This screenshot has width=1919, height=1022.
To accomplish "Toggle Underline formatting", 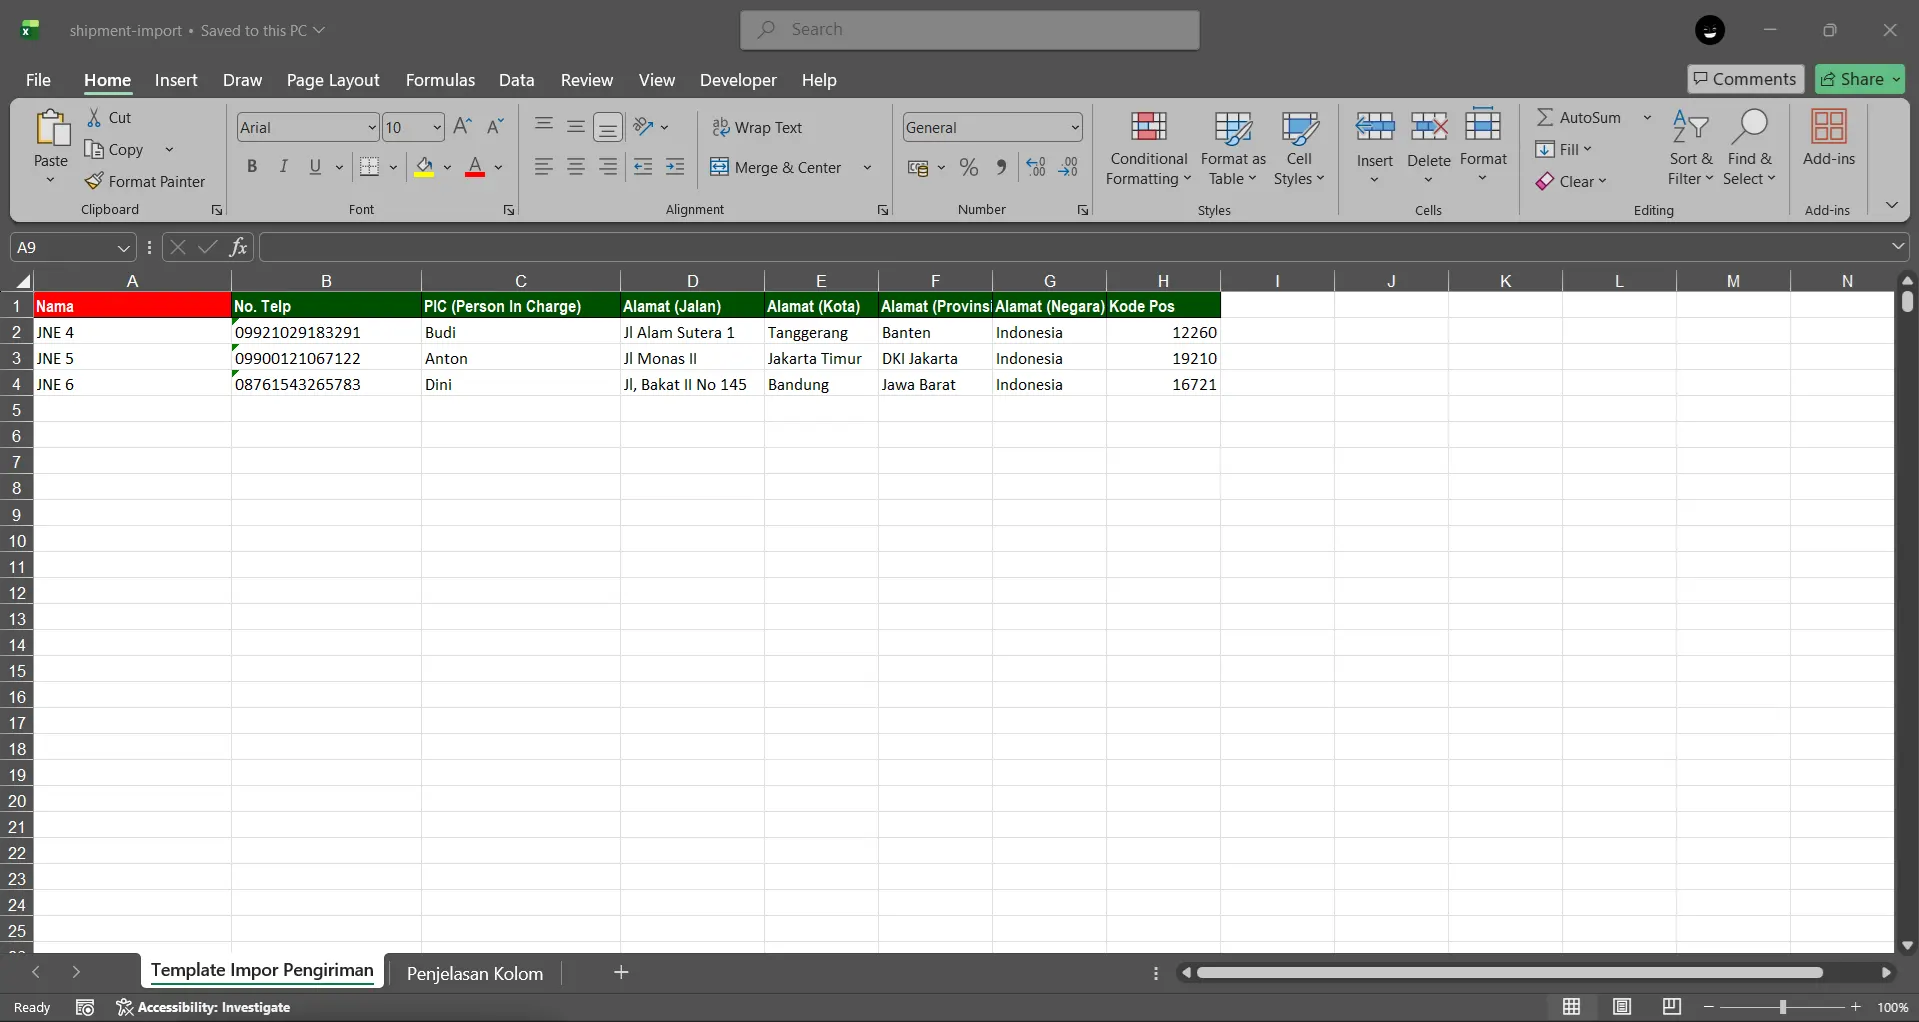I will tap(314, 166).
